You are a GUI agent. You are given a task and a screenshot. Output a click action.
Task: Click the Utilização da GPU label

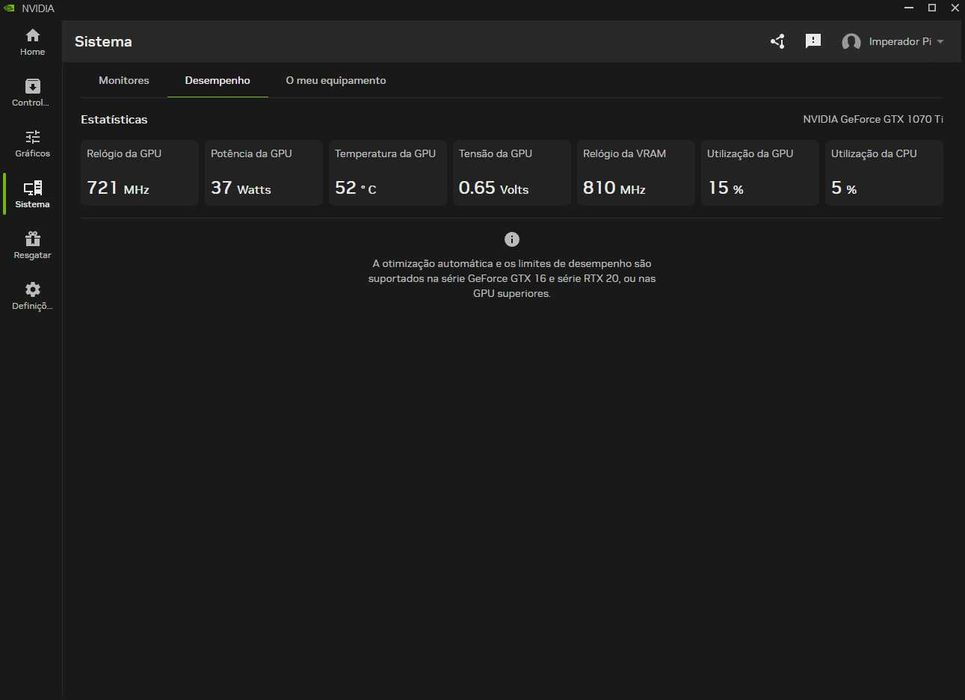click(x=750, y=153)
